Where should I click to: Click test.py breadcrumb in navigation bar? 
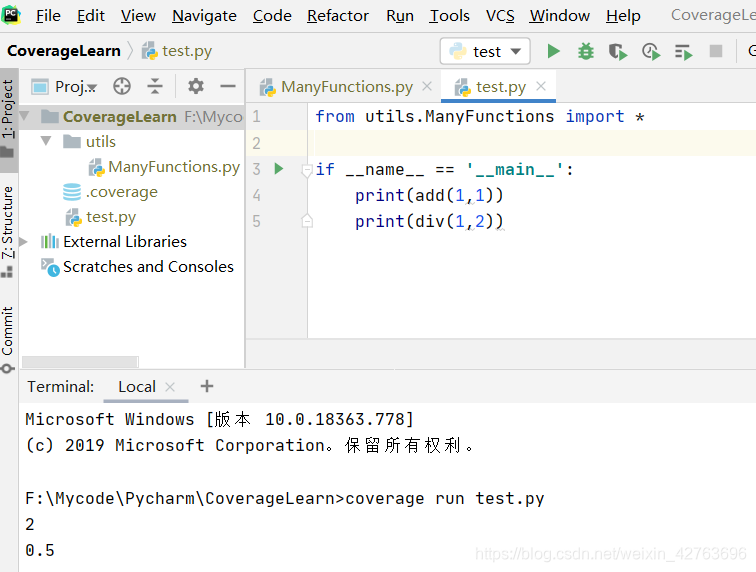(x=177, y=51)
